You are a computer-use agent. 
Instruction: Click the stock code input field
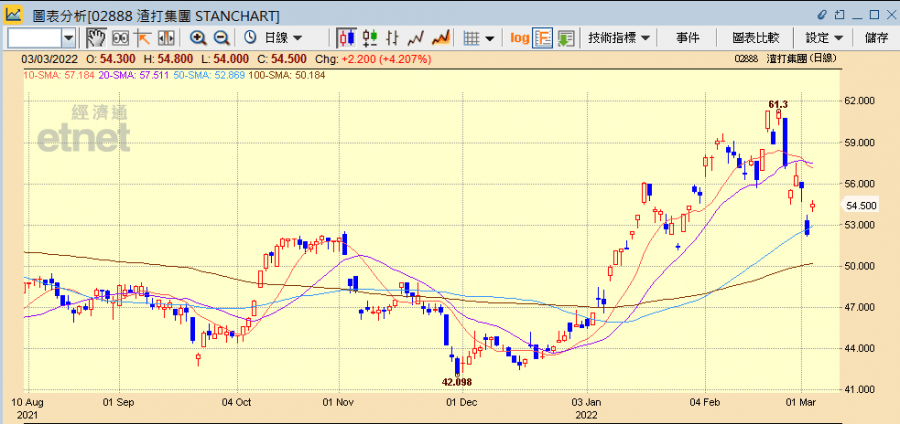pos(34,38)
